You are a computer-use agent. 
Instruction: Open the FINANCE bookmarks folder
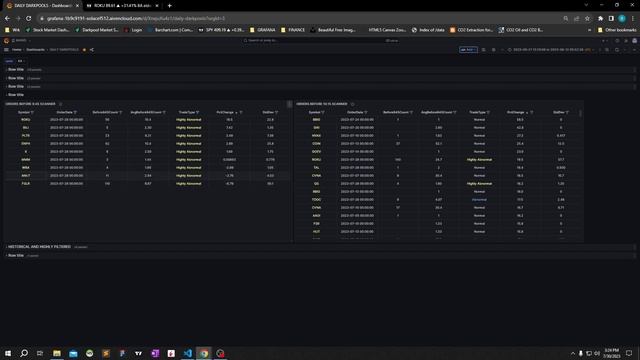point(293,30)
